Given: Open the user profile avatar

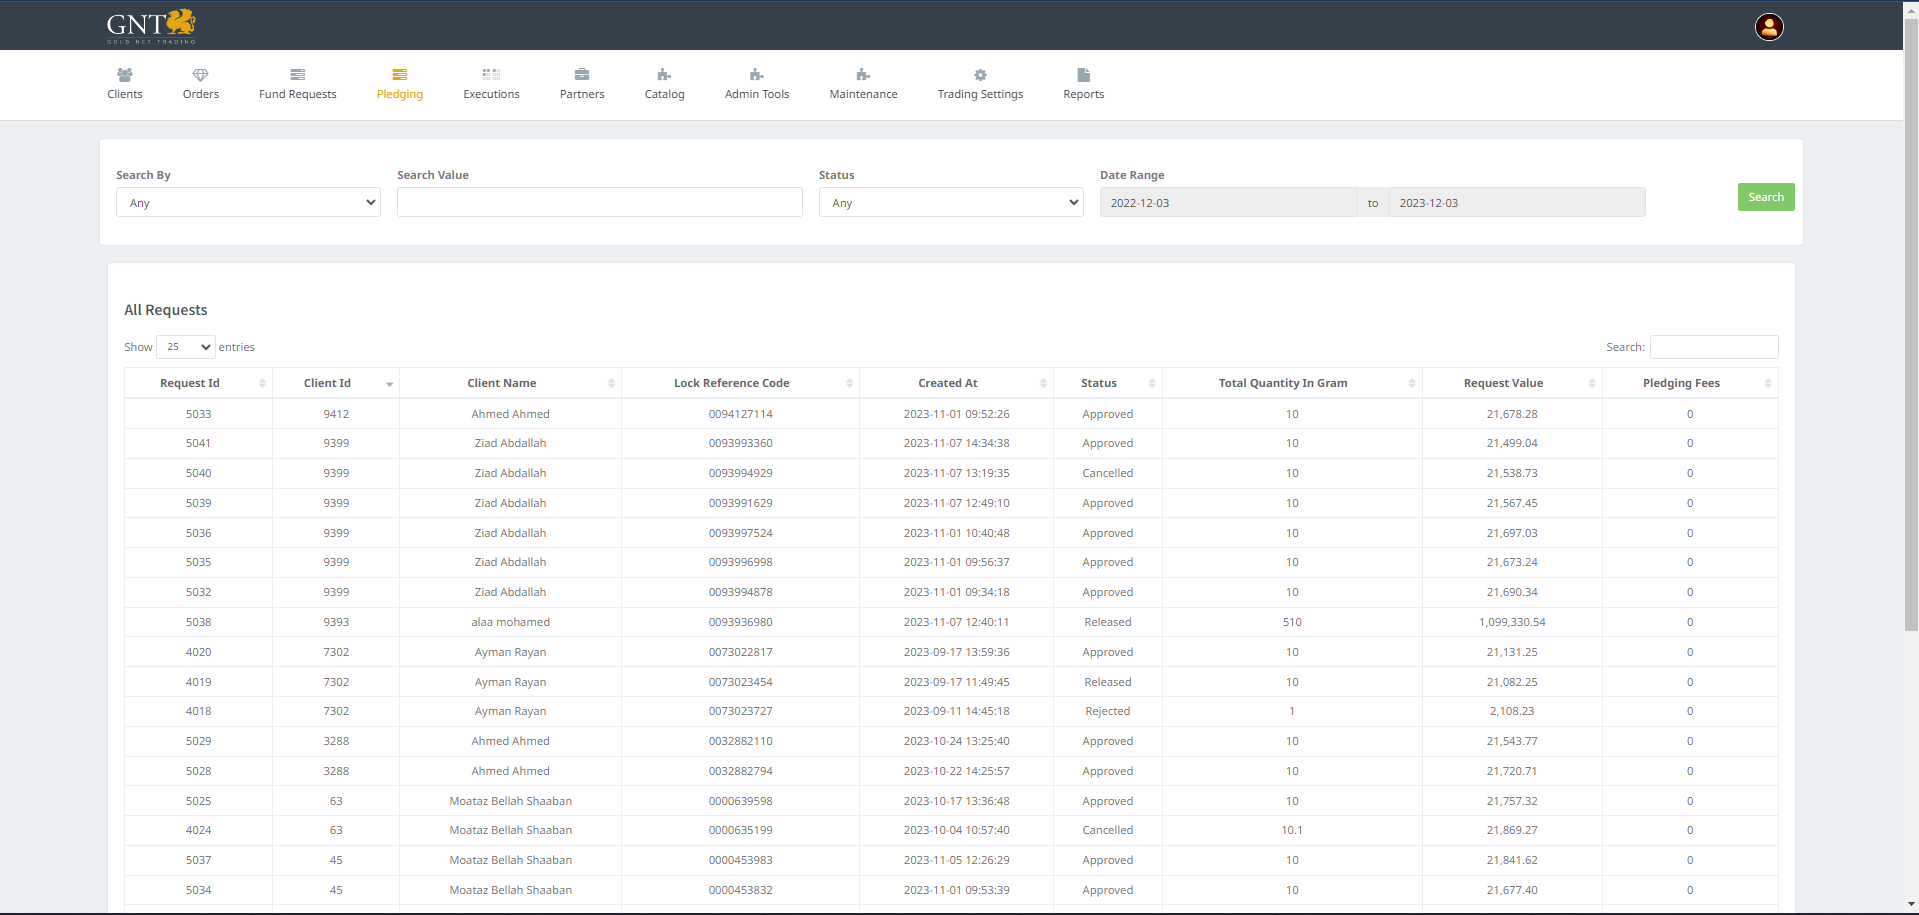Looking at the screenshot, I should (1769, 27).
